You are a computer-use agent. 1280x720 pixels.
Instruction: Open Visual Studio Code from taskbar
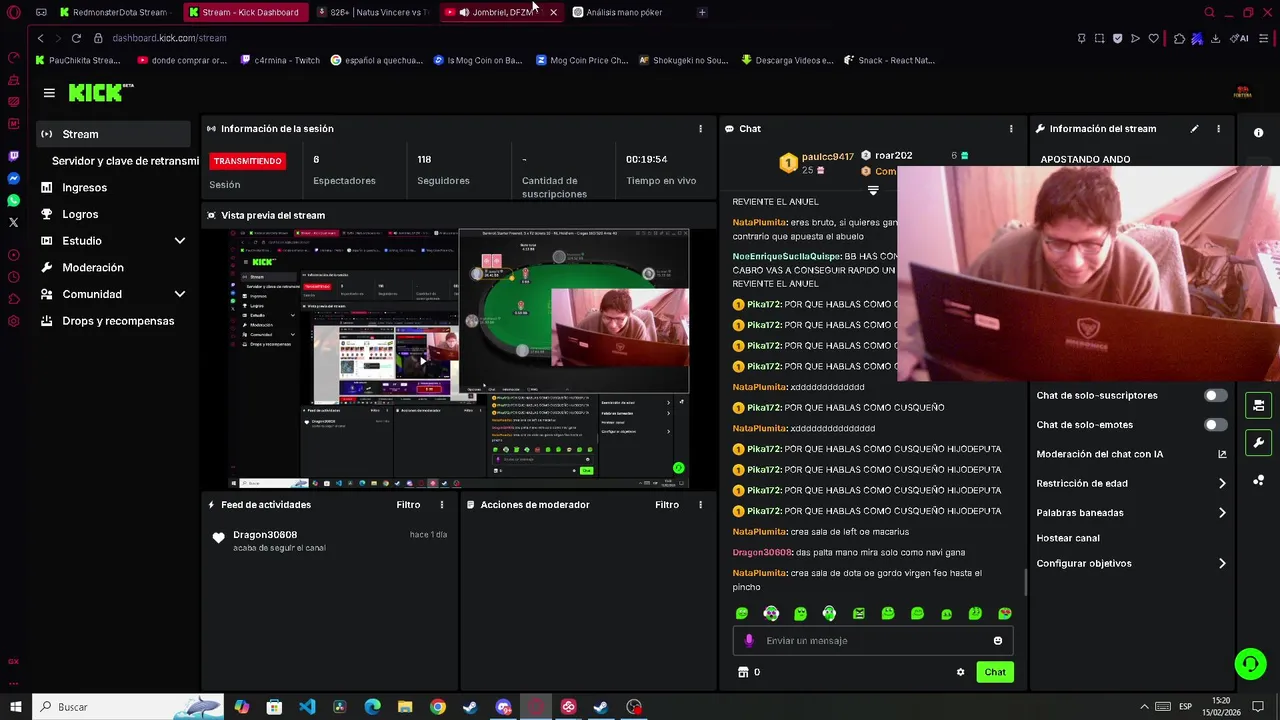[307, 707]
